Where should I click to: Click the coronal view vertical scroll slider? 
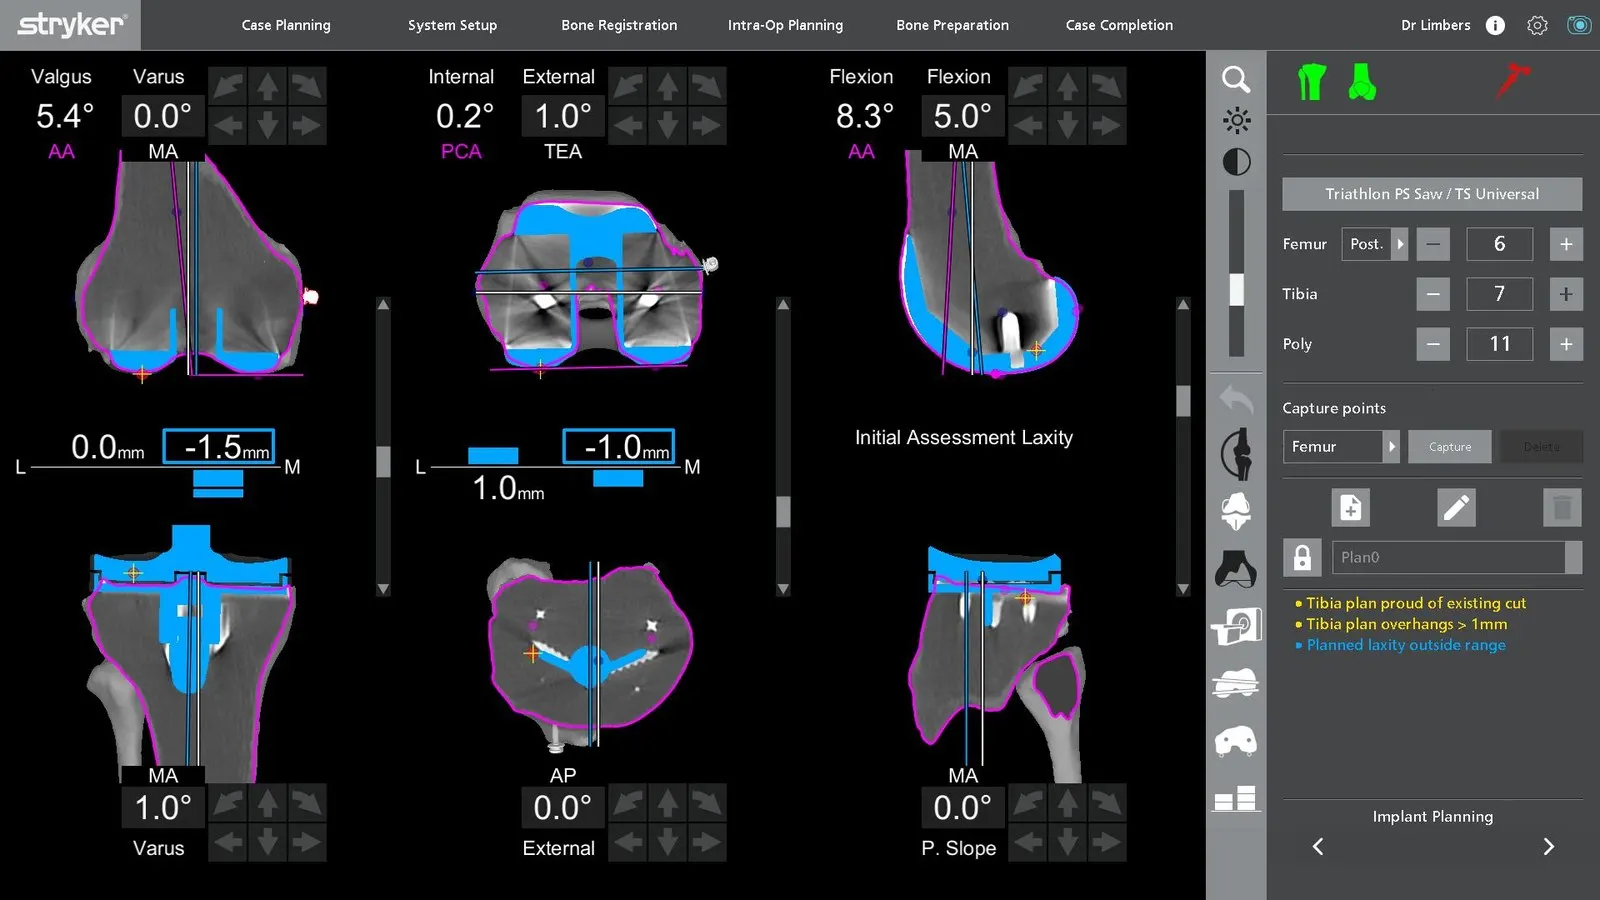(x=383, y=446)
